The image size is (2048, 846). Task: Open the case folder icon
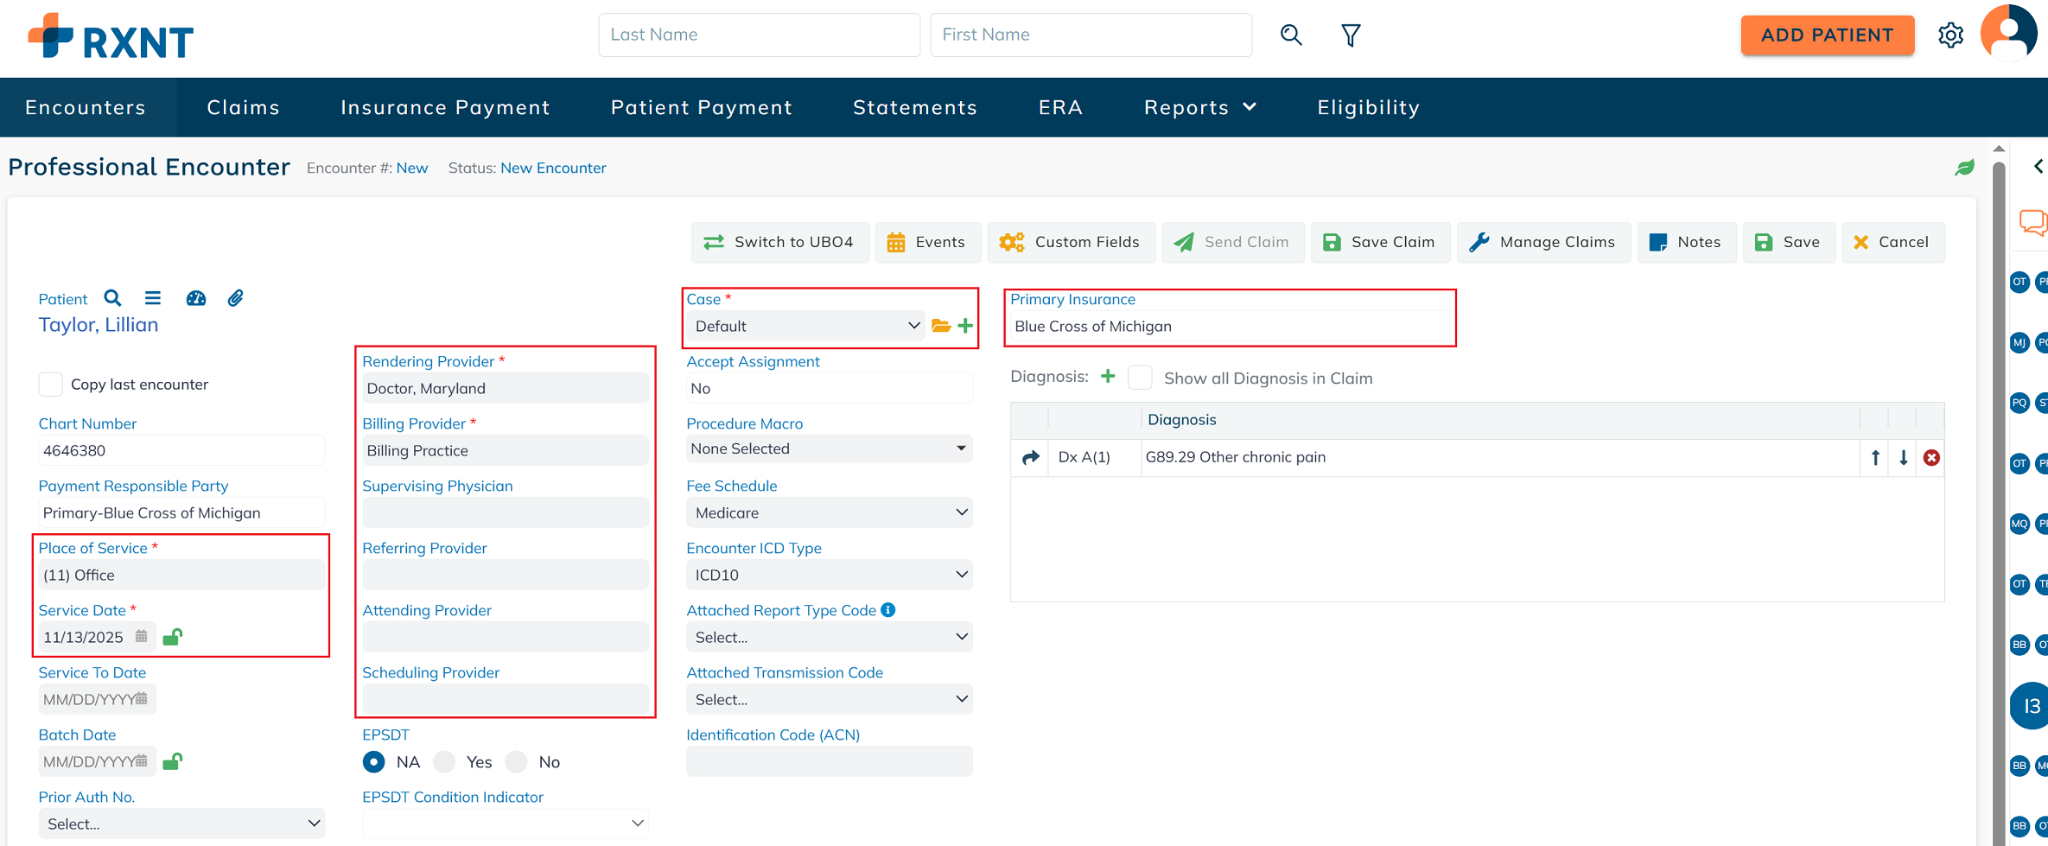(941, 326)
